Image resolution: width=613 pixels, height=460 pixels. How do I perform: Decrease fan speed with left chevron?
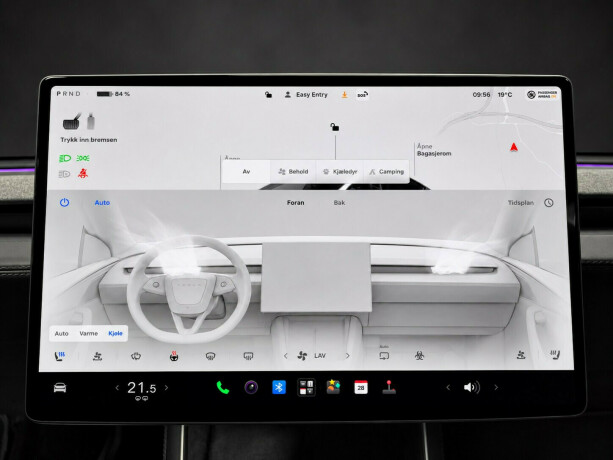click(x=285, y=356)
